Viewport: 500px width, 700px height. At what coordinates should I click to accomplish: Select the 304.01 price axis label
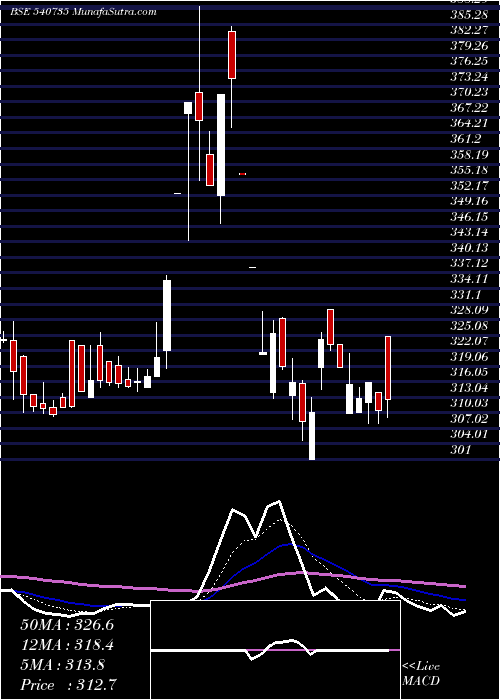pyautogui.click(x=469, y=433)
